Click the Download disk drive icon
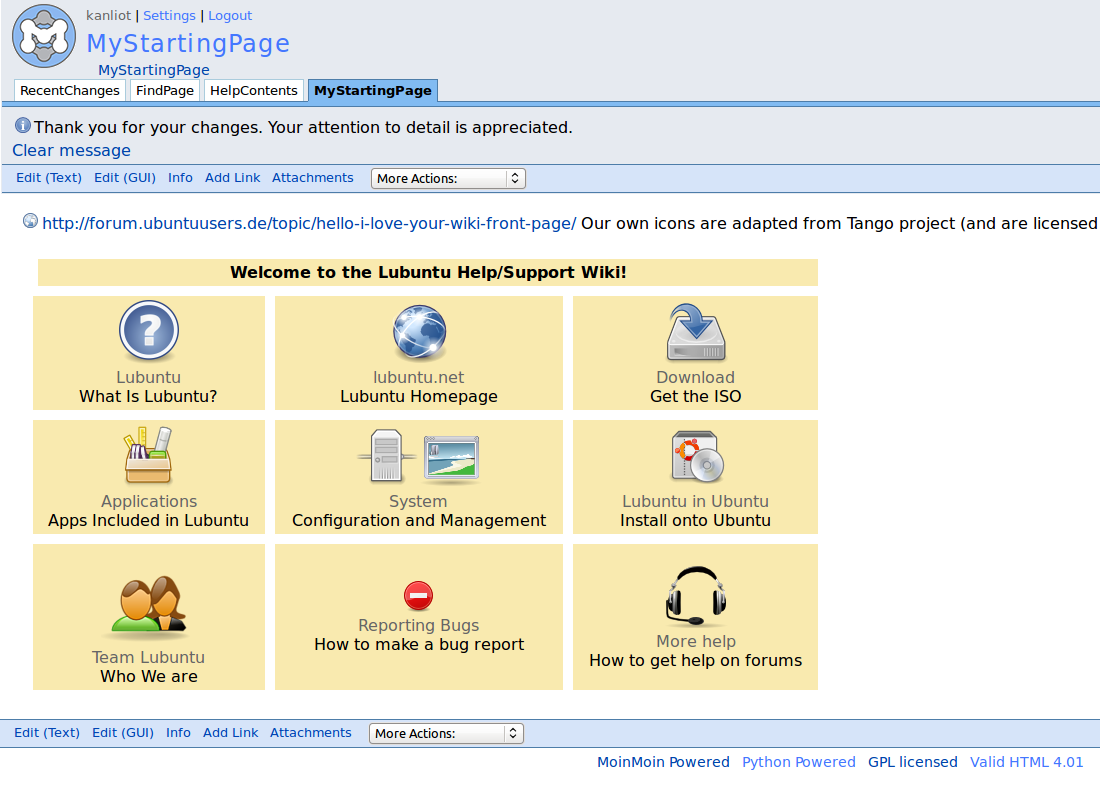Screen dimensions: 1100x787 pos(696,333)
